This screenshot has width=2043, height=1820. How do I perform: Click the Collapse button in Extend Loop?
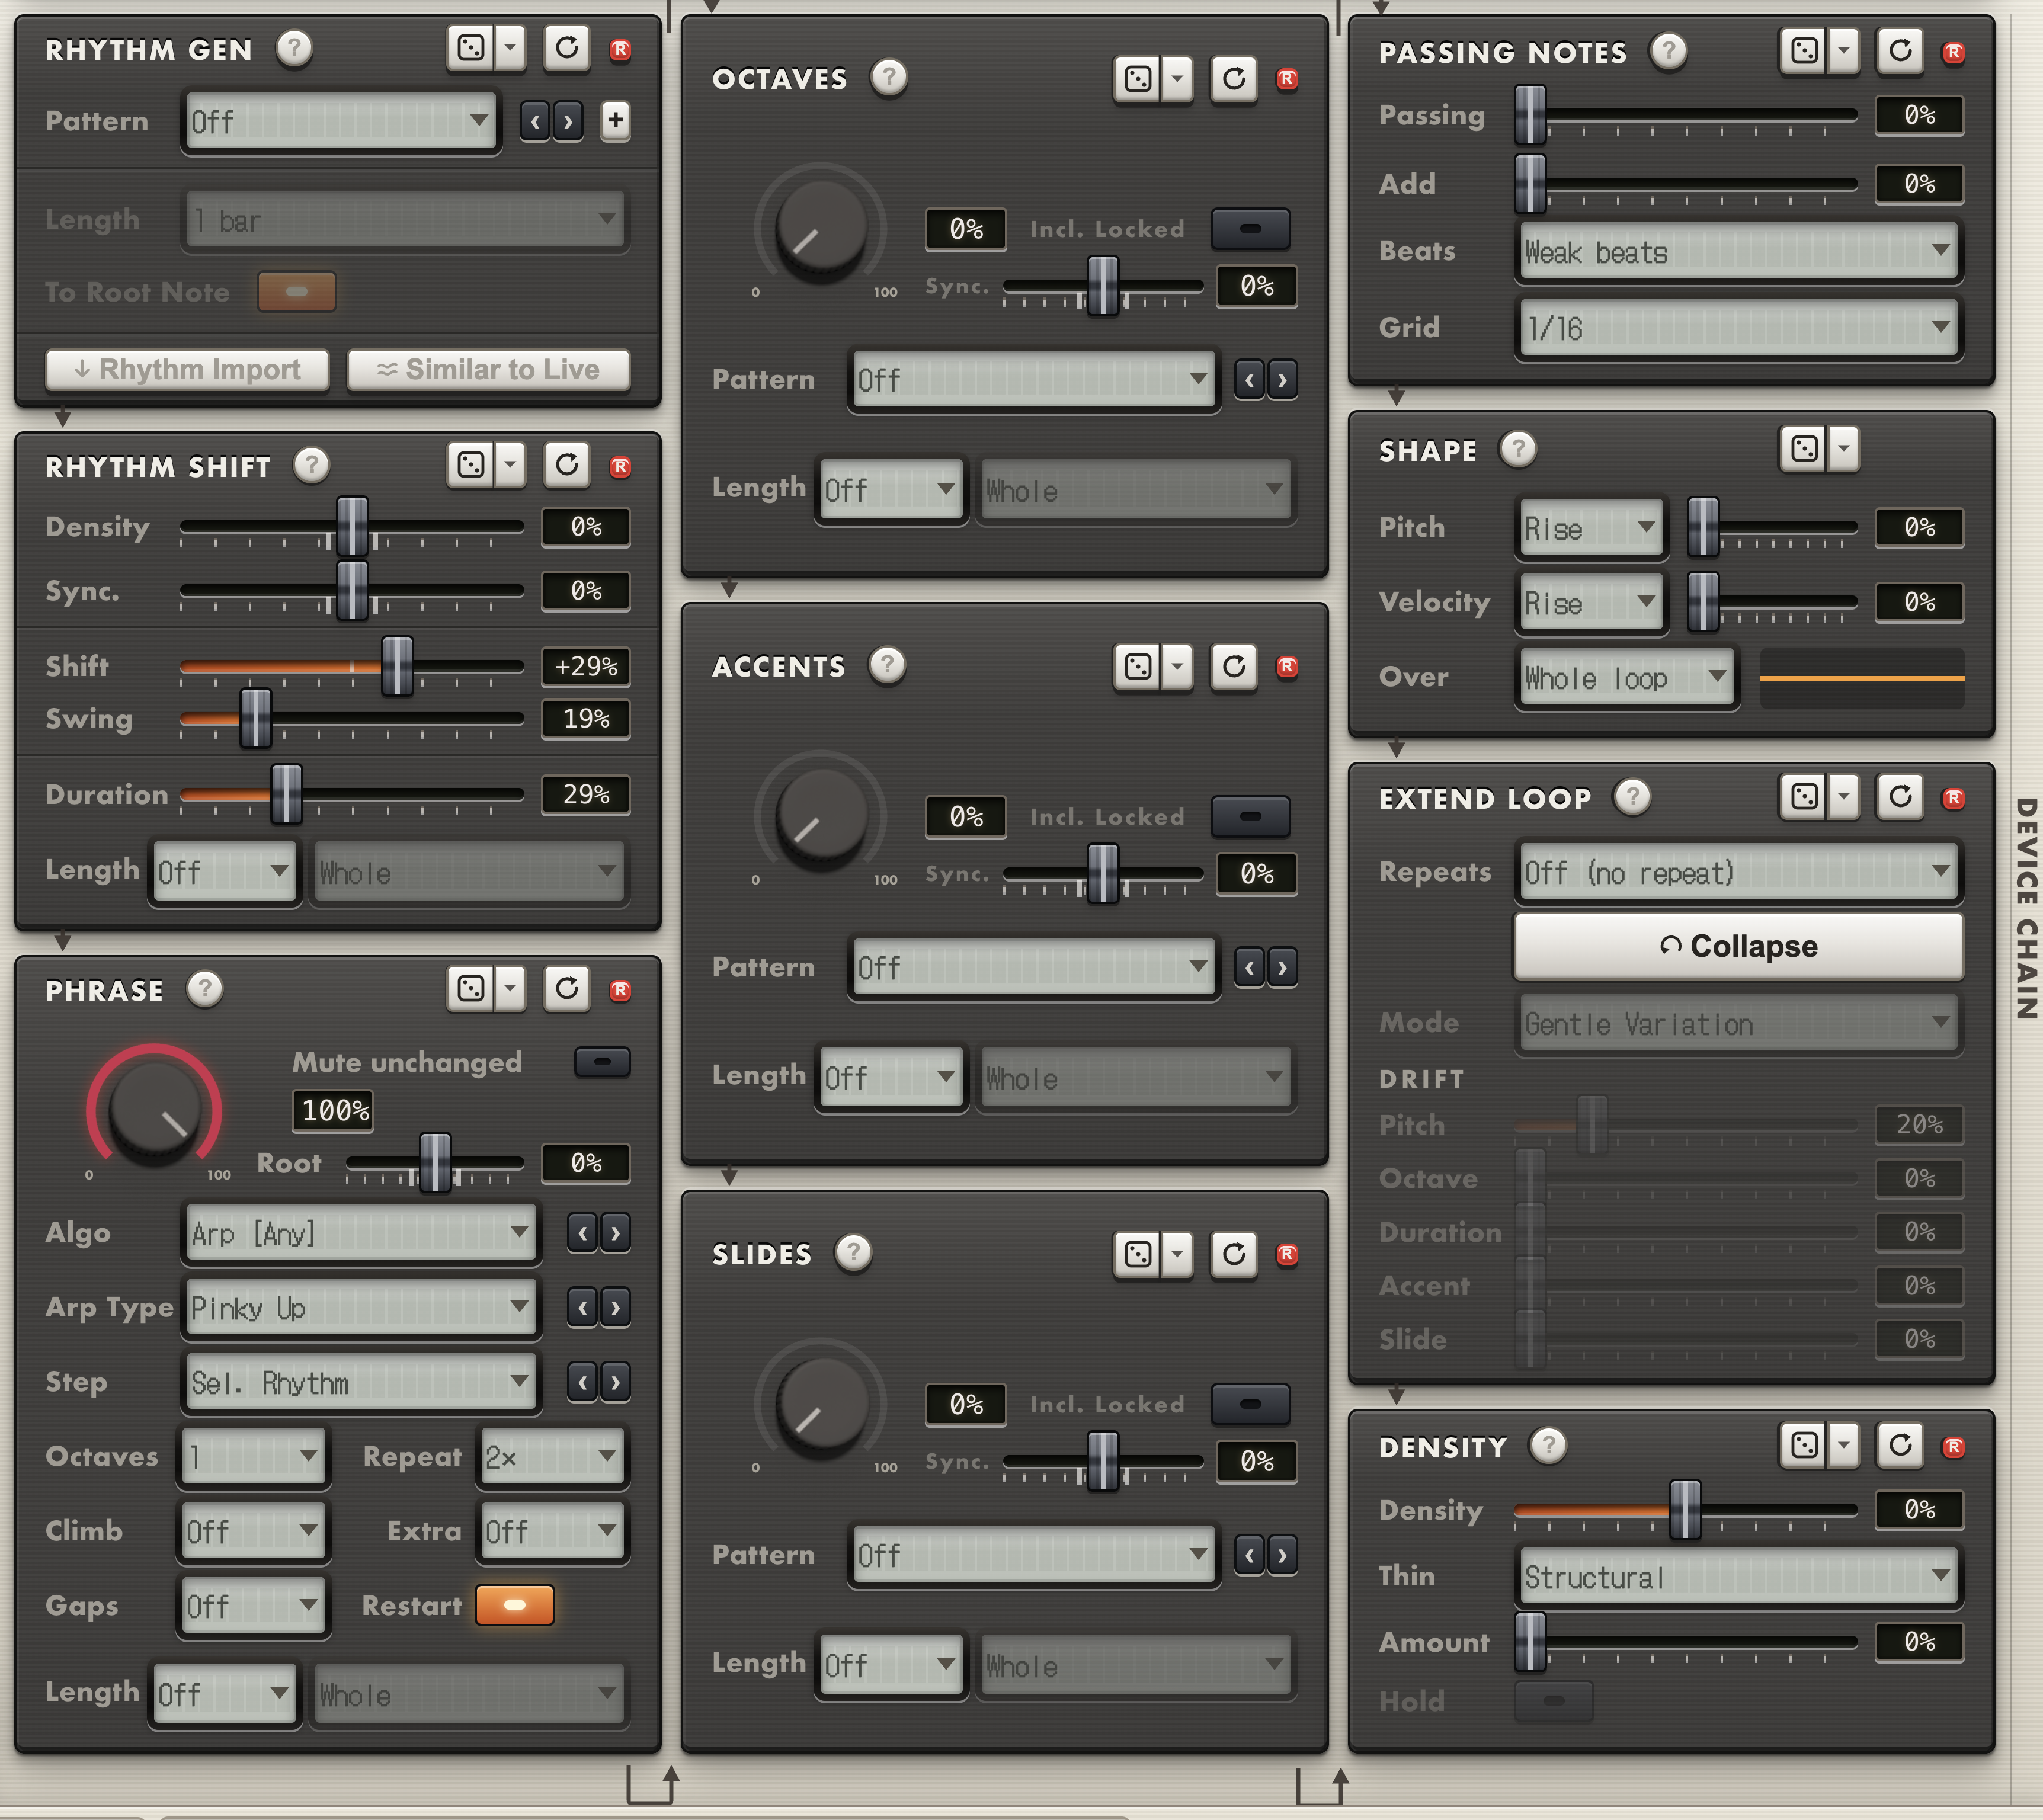1738,946
